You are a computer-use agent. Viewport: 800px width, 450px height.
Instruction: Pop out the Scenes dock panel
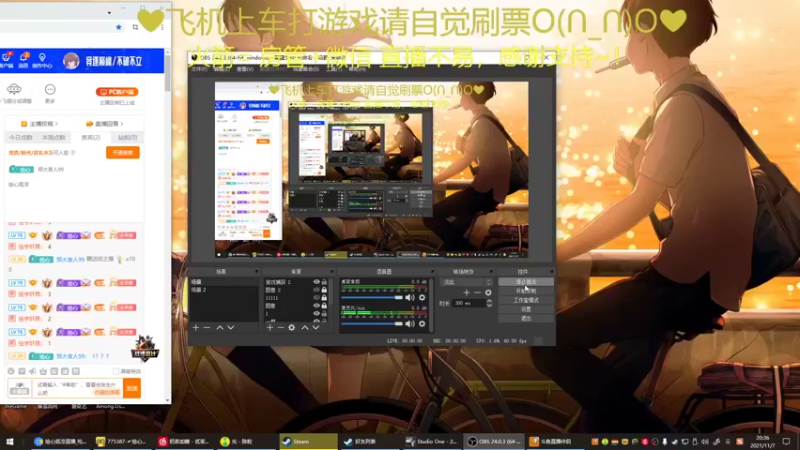(256, 271)
